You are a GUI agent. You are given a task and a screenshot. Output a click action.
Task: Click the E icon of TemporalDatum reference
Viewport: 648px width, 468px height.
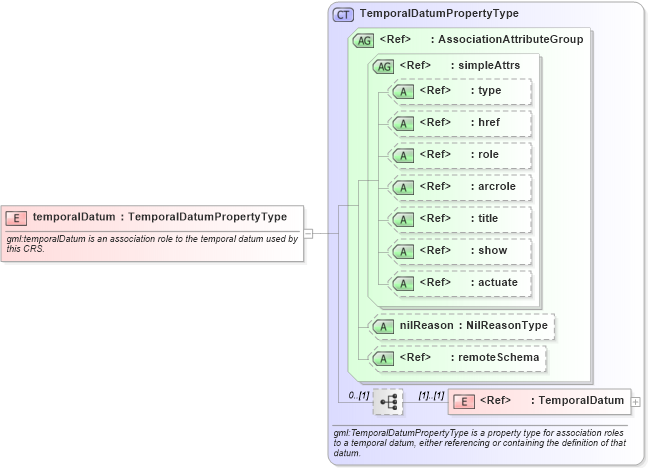click(x=464, y=401)
